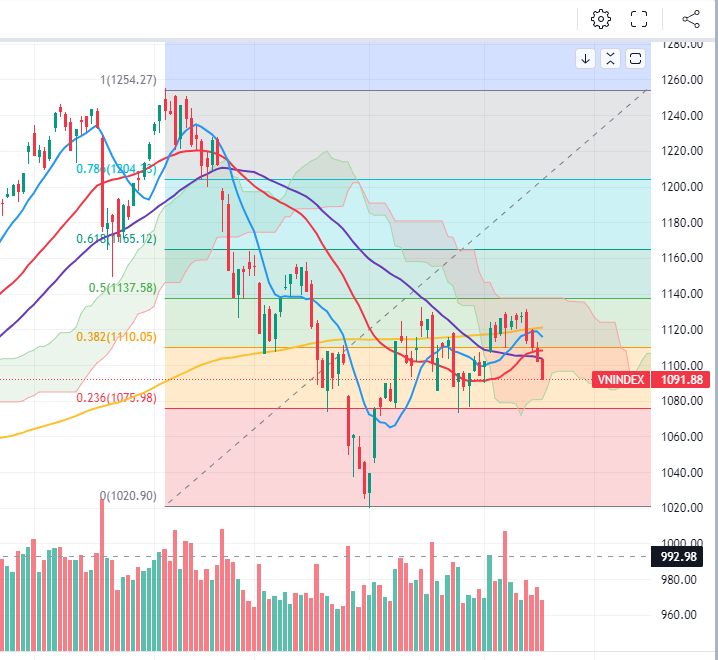The width and height of the screenshot is (718, 660).
Task: Click the VNINDEX symbol tag on price axis
Action: point(620,380)
